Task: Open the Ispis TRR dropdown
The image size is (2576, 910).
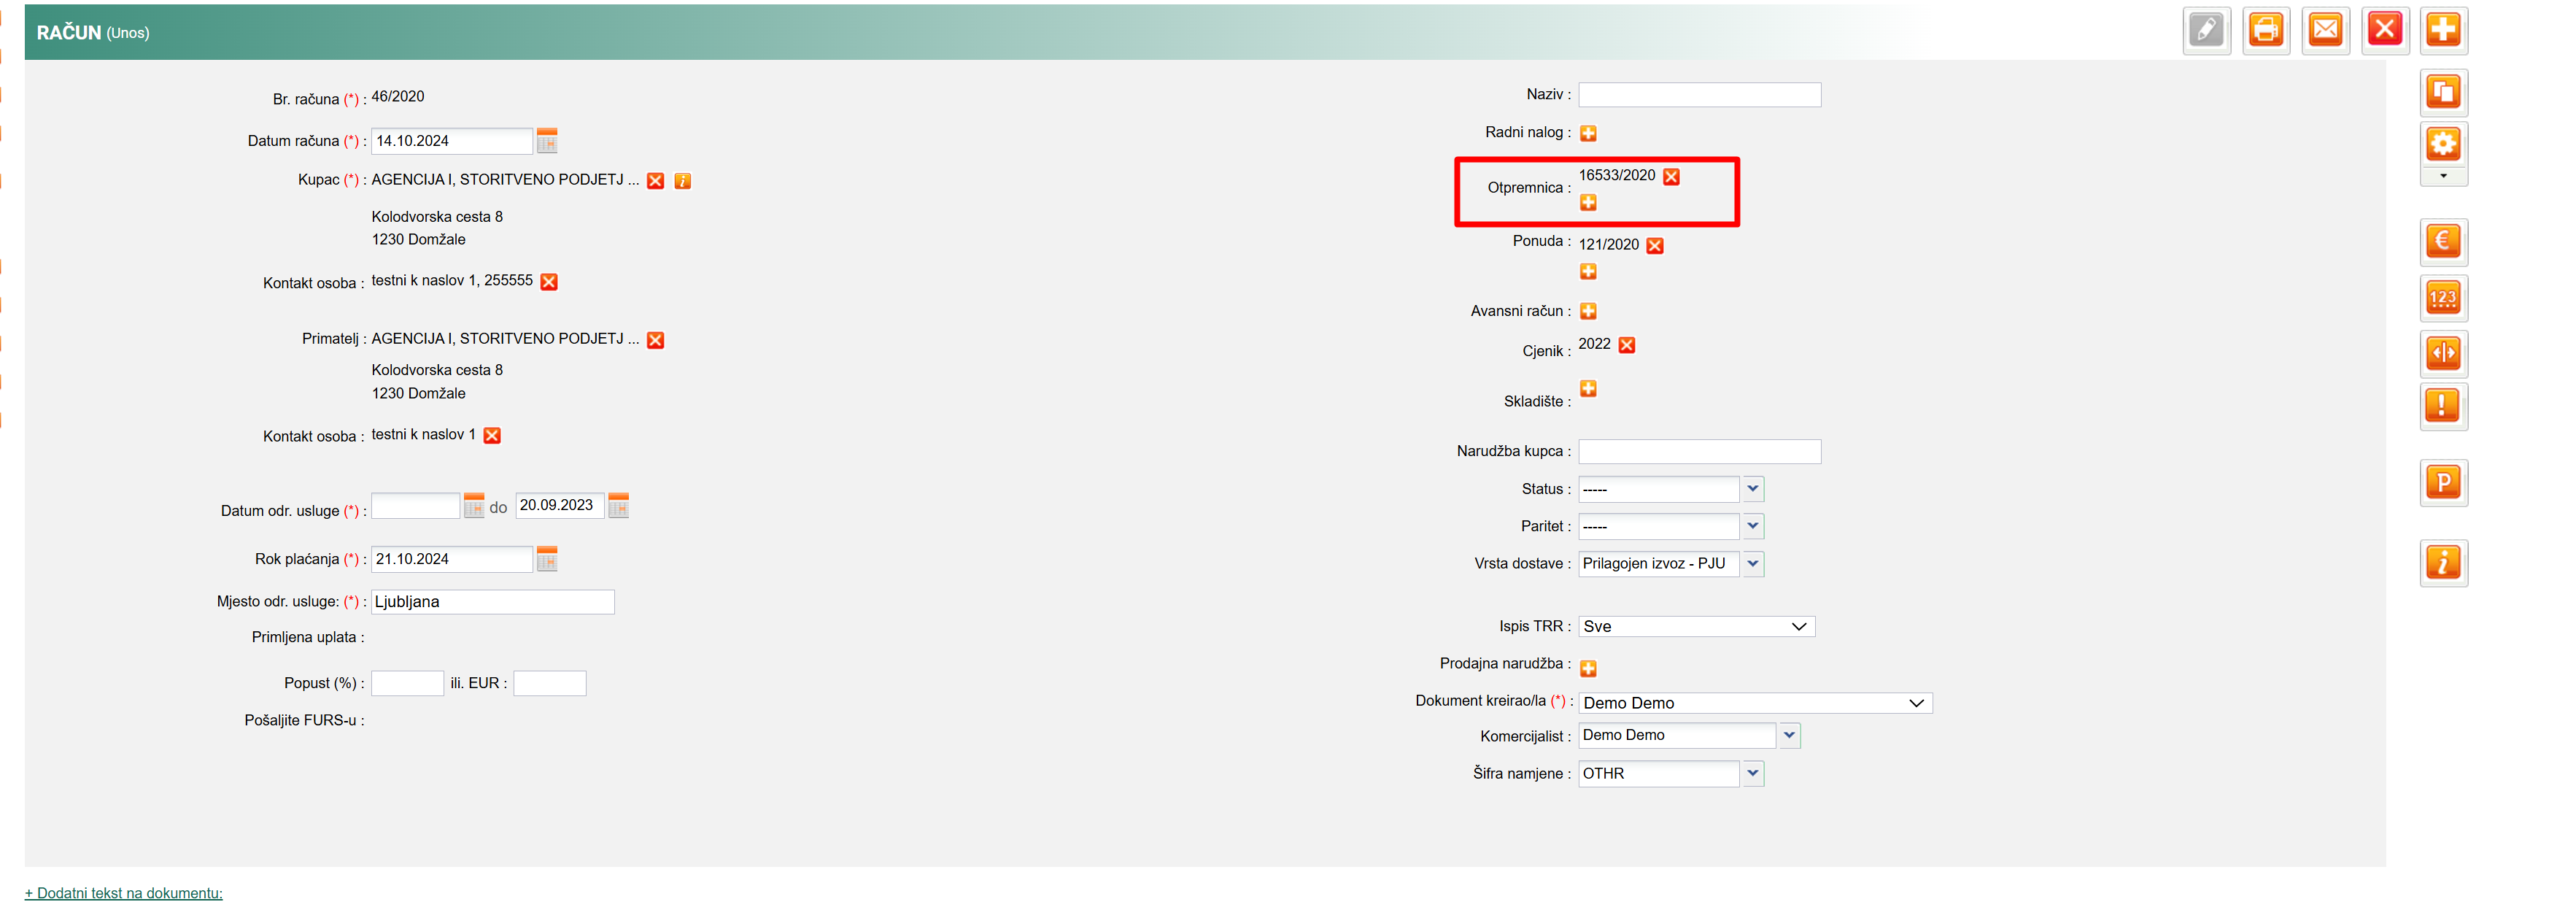Action: (x=1696, y=627)
